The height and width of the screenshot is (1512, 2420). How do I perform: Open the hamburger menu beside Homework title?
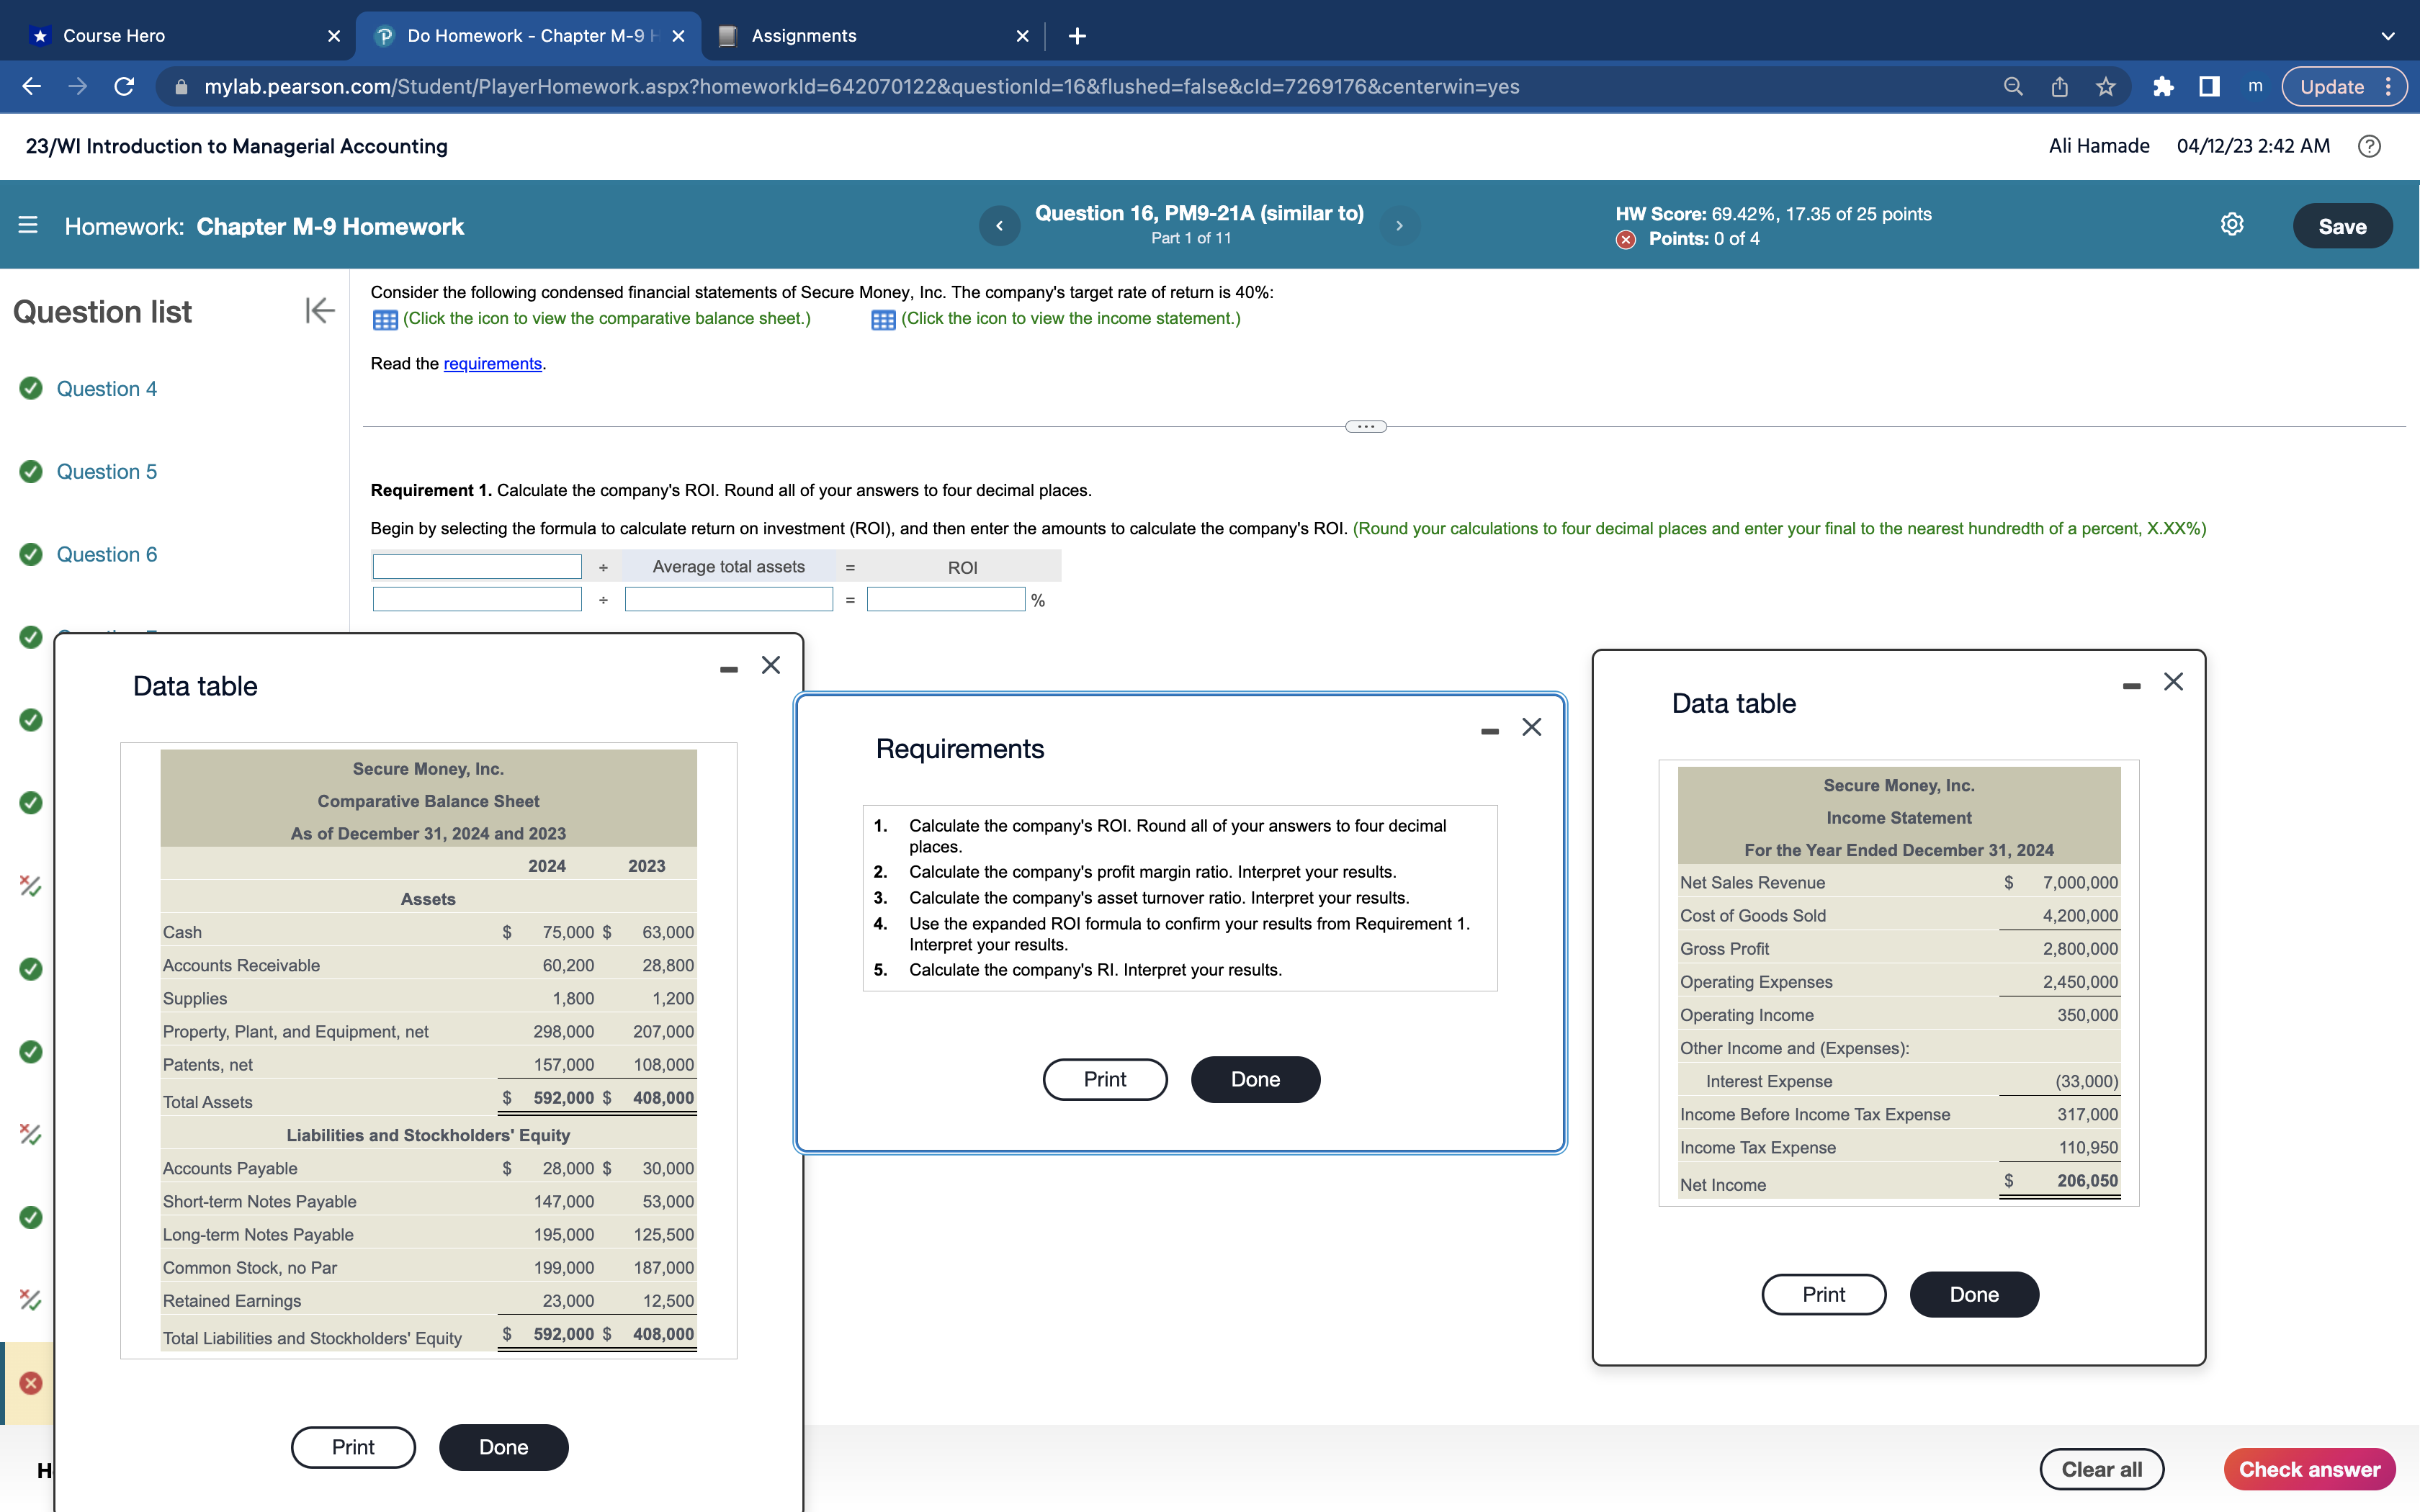coord(28,226)
